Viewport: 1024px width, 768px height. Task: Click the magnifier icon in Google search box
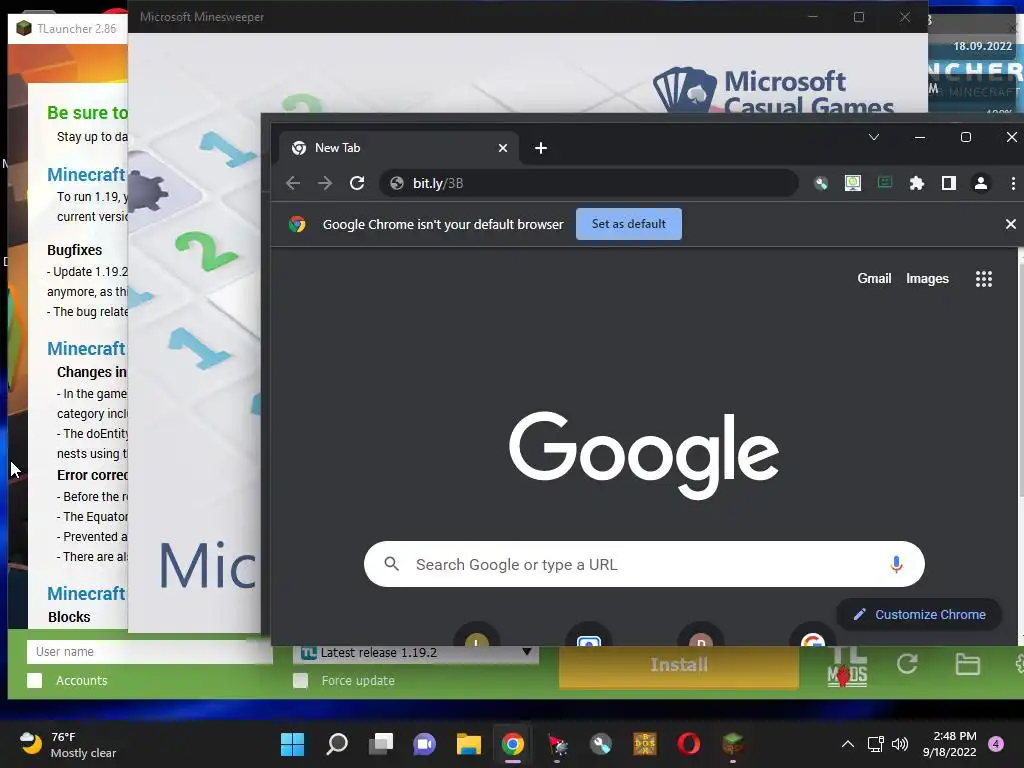391,564
